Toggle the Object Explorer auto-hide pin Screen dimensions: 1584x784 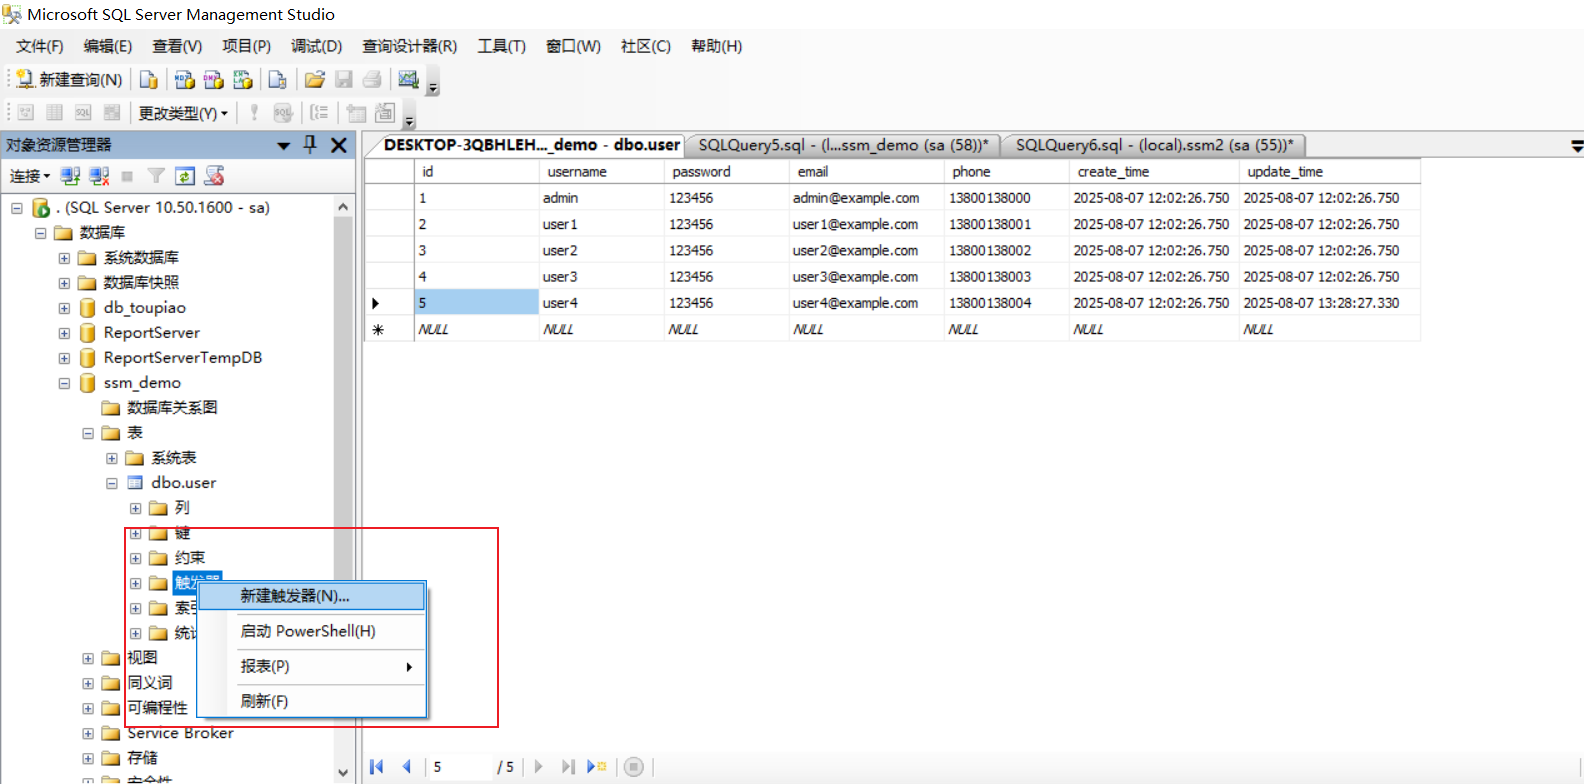[310, 145]
